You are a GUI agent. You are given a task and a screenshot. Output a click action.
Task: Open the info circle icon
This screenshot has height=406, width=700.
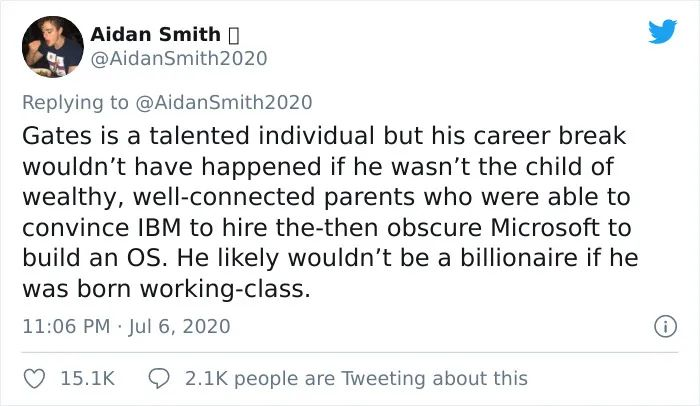661,326
